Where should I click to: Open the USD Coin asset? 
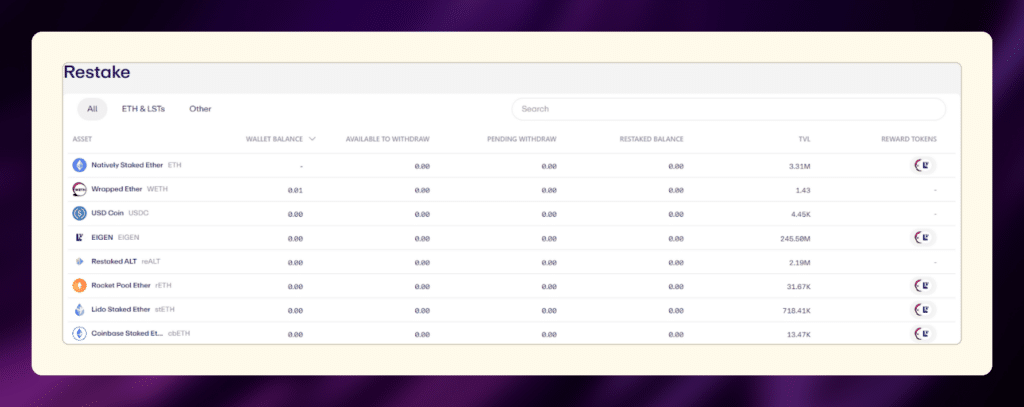coord(107,214)
